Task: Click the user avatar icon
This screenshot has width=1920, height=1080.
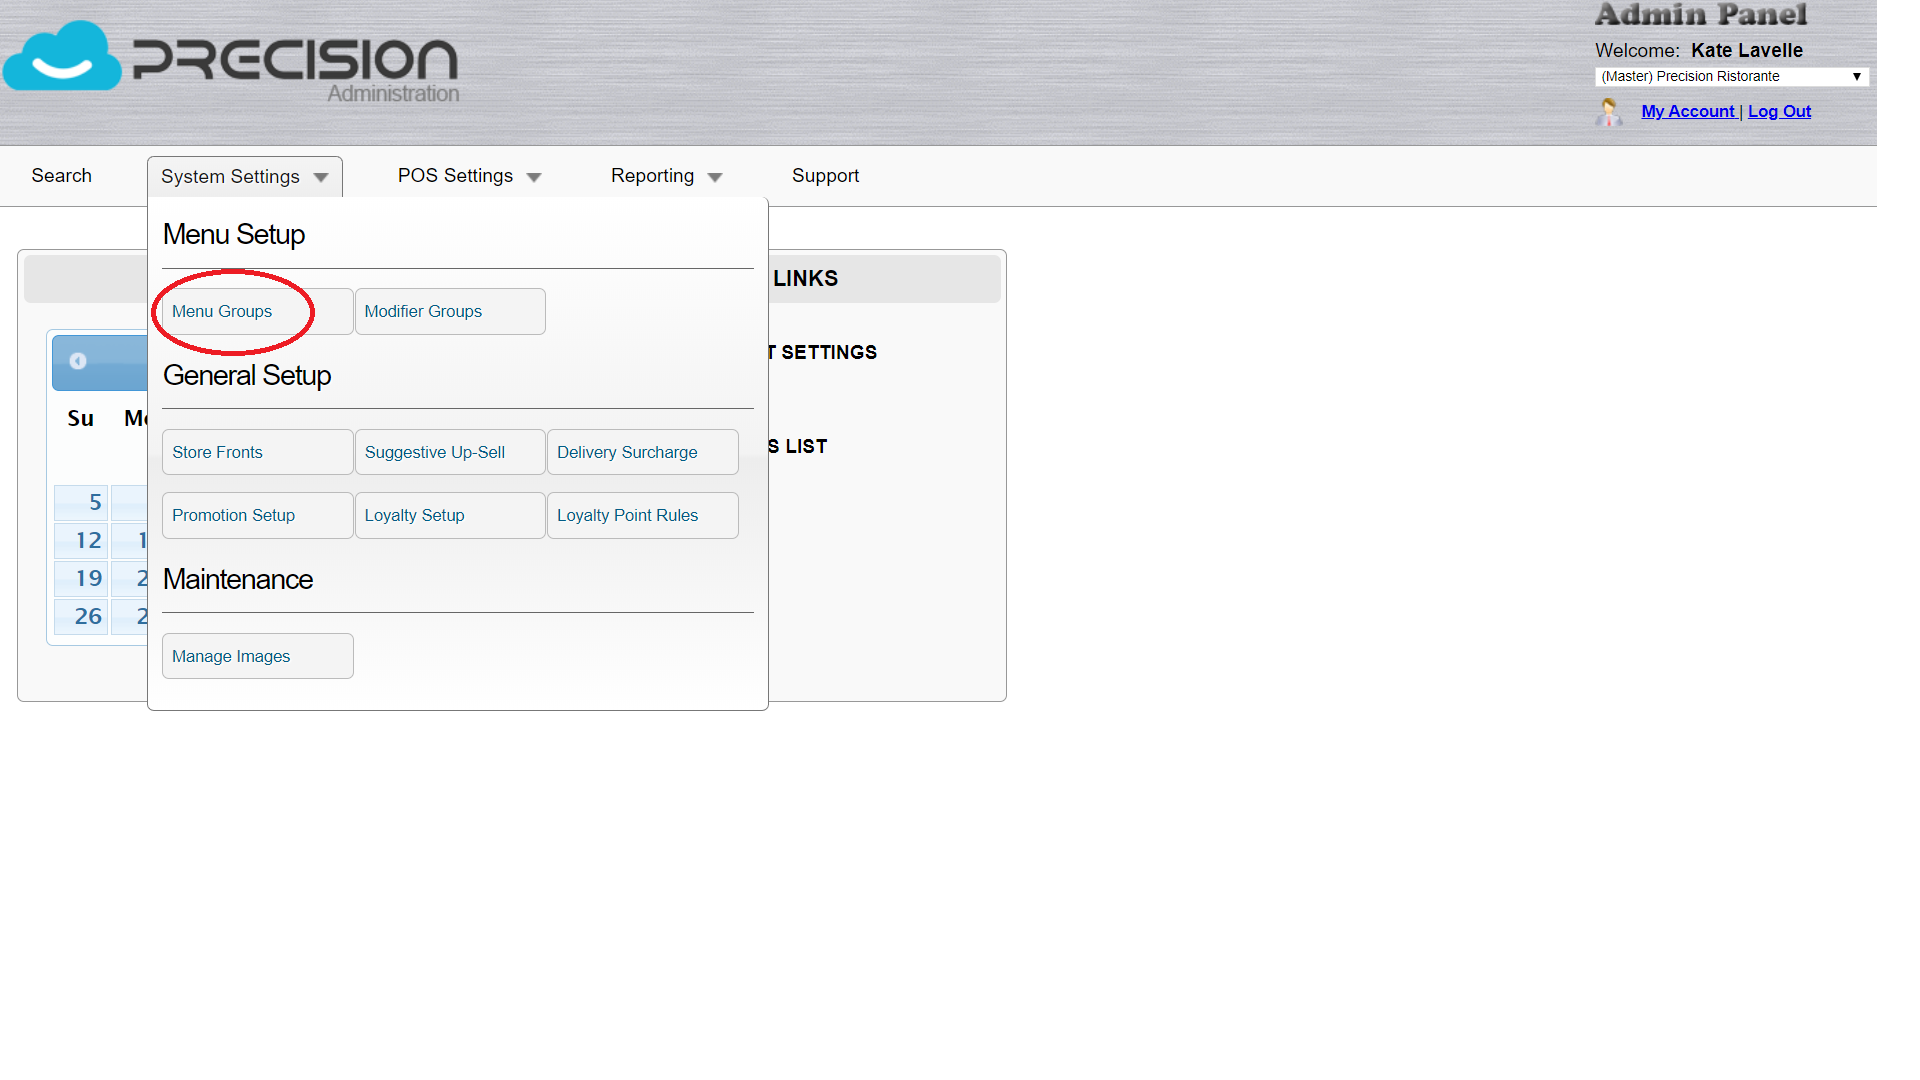Action: click(x=1608, y=112)
